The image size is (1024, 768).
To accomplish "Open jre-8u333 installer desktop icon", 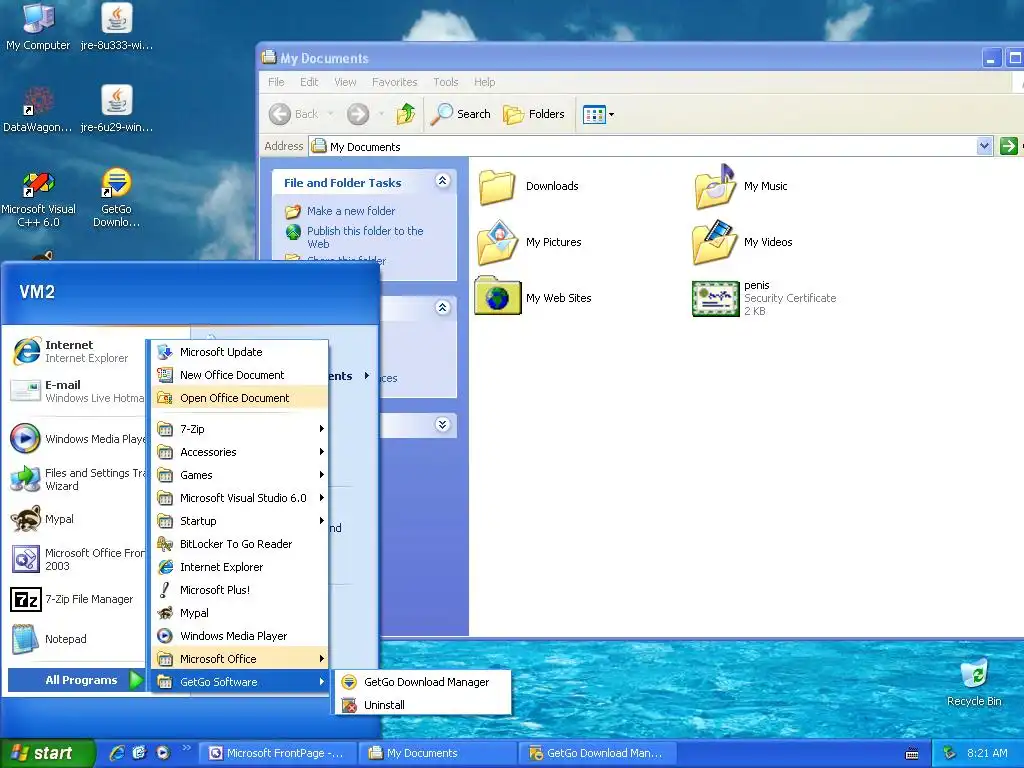I will tap(117, 26).
